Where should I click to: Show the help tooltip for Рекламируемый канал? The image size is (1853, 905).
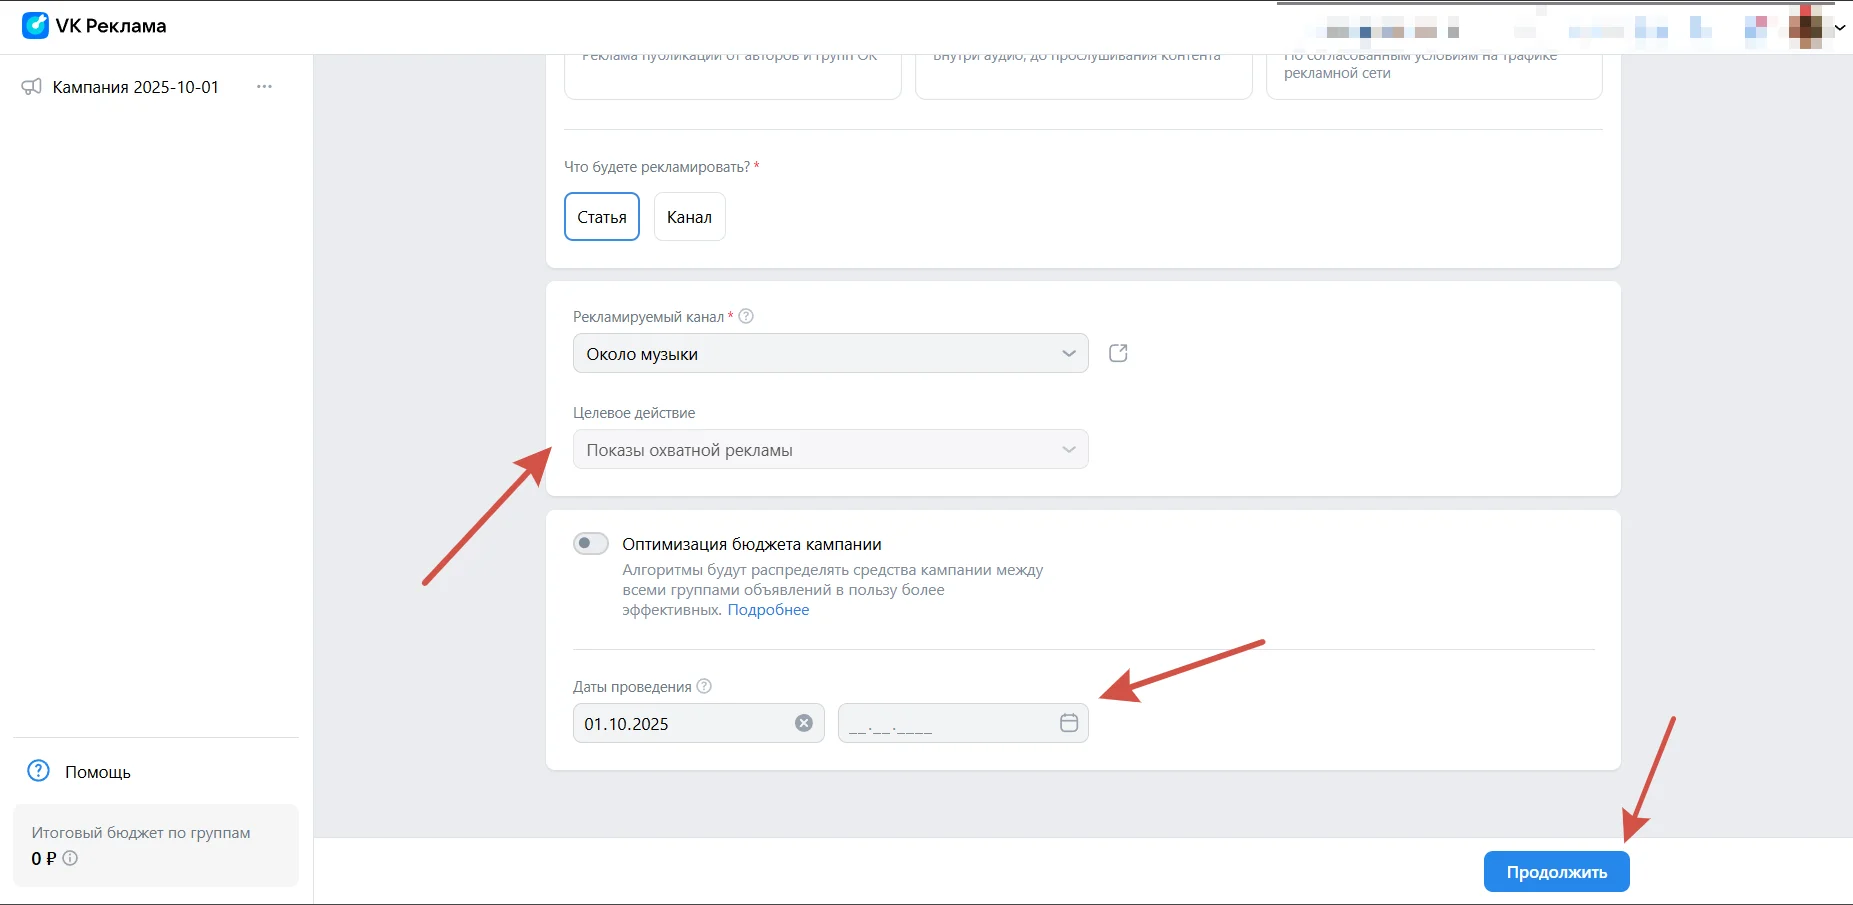pos(746,316)
